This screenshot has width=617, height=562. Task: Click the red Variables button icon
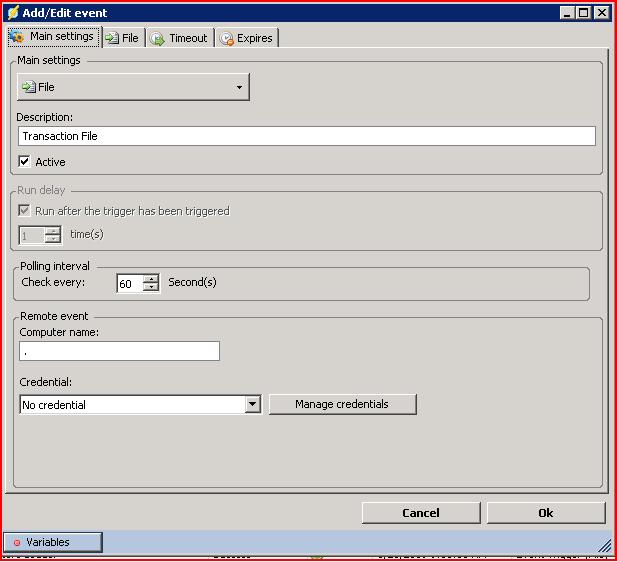[17, 542]
